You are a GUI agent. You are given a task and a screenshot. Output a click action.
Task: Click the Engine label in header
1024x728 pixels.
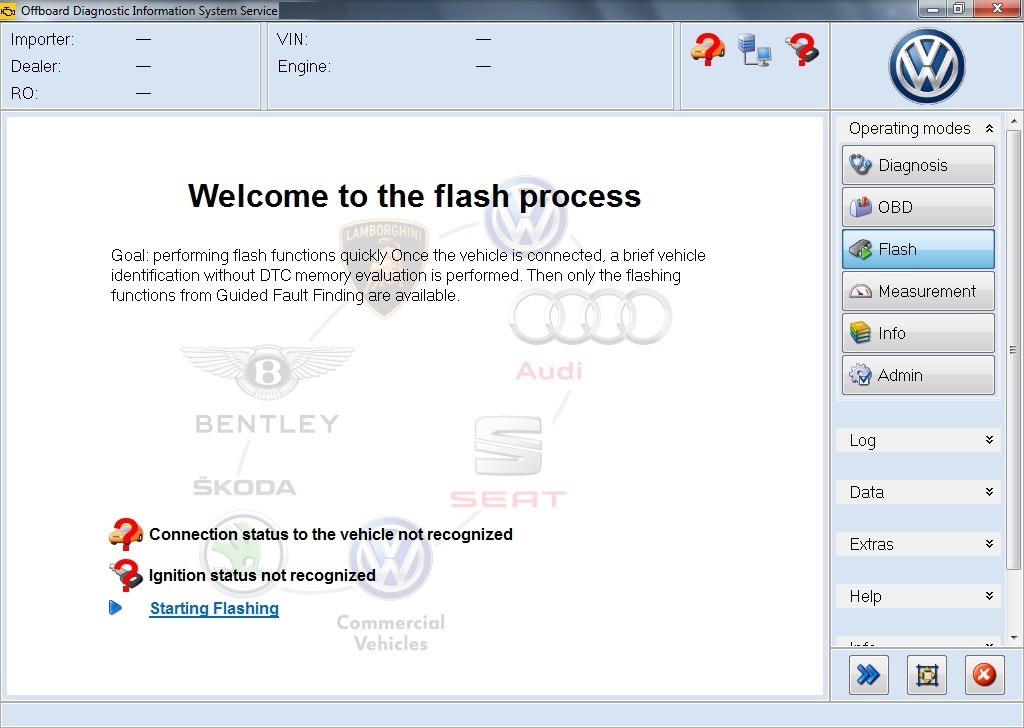point(304,66)
